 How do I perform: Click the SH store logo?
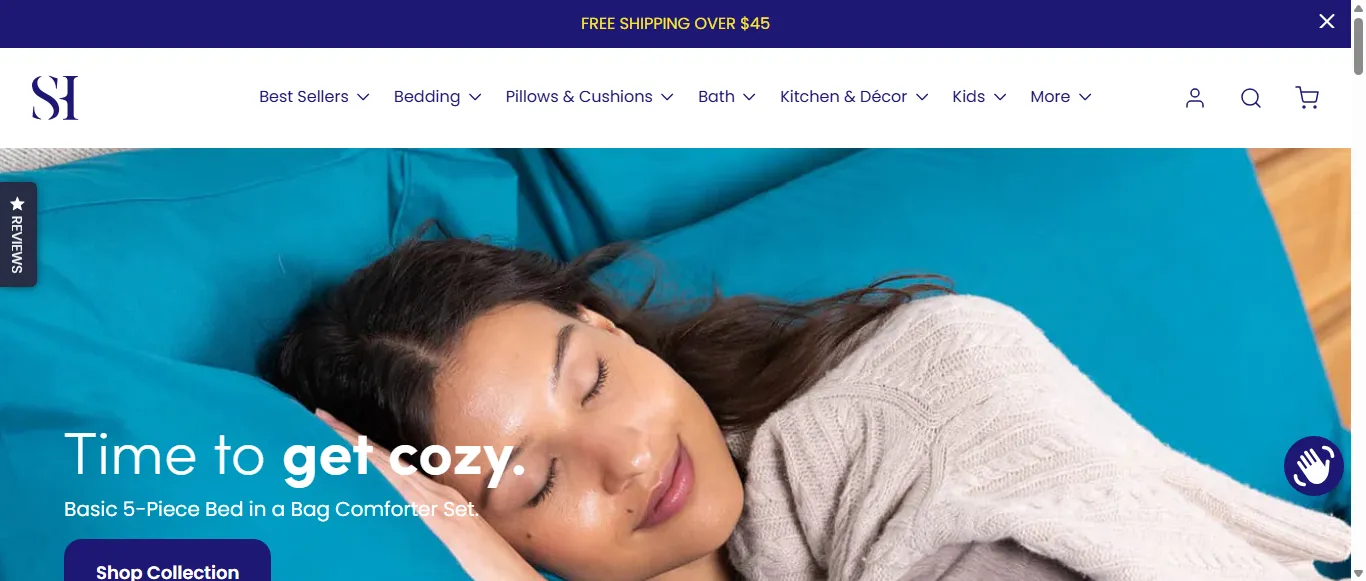pos(55,97)
